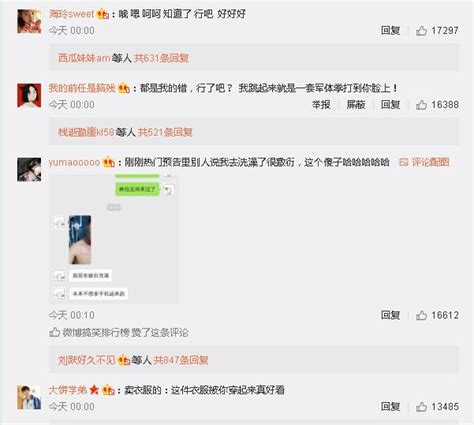Reply to 海玲sweet's comment
The height and width of the screenshot is (425, 474).
pyautogui.click(x=390, y=31)
